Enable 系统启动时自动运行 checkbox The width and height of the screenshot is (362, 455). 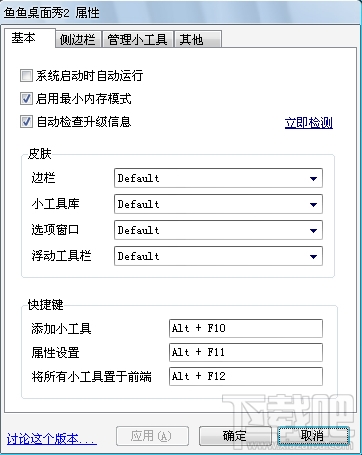(x=26, y=76)
